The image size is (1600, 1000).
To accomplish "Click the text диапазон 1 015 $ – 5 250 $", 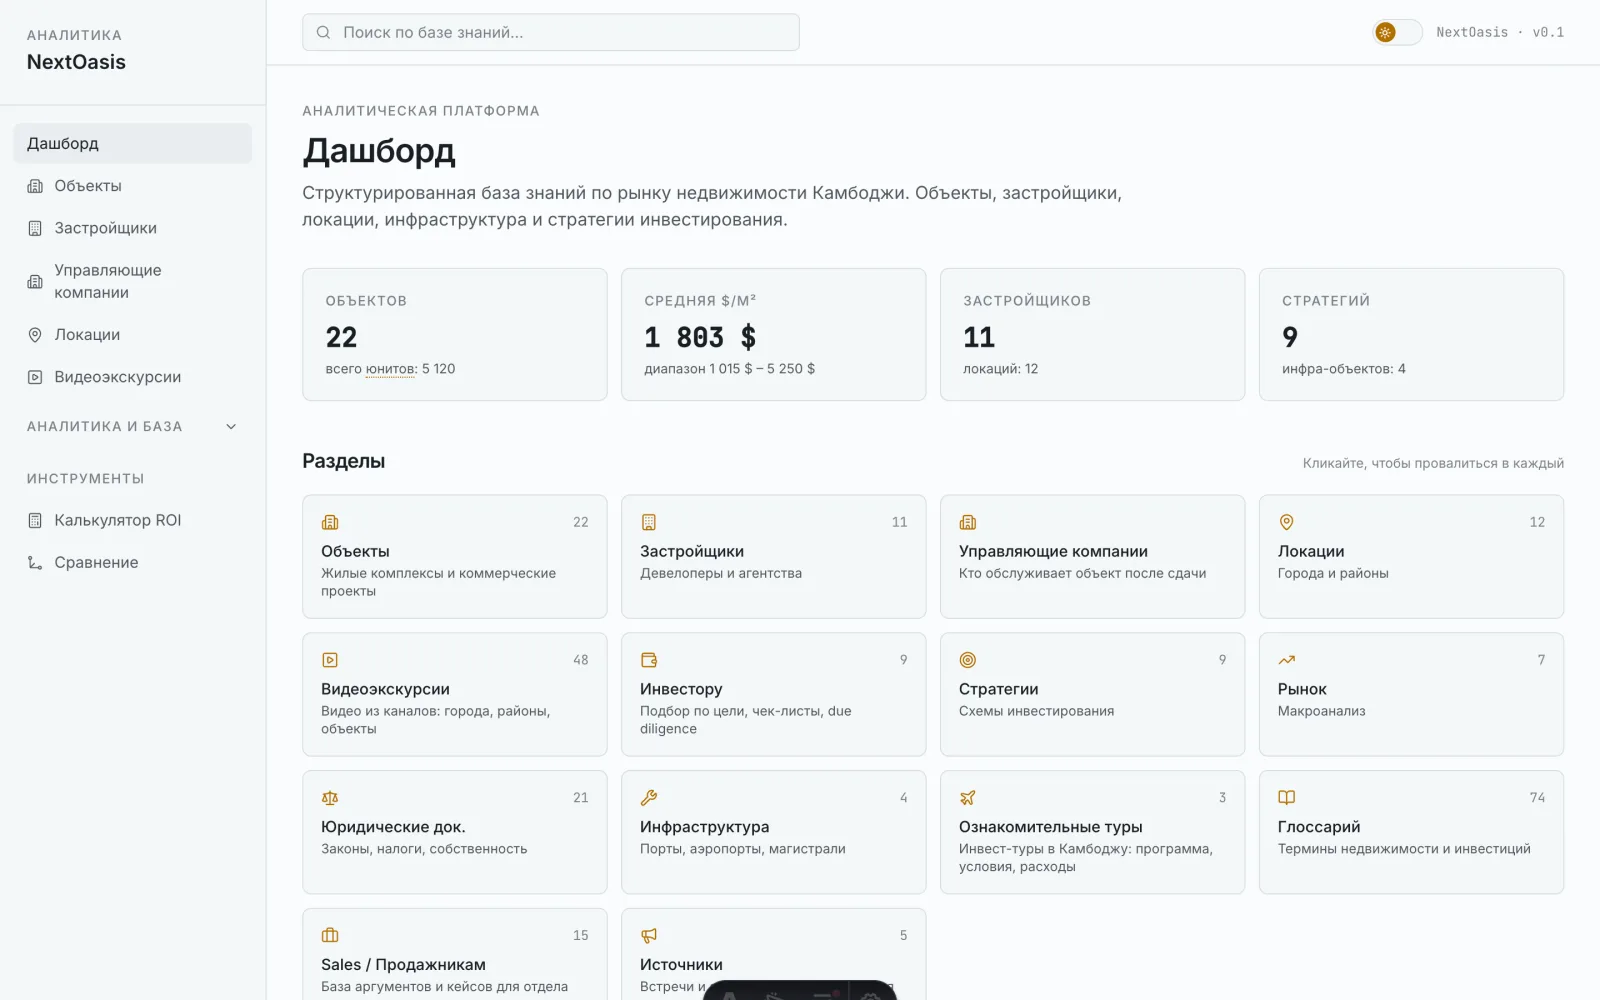I will (729, 369).
